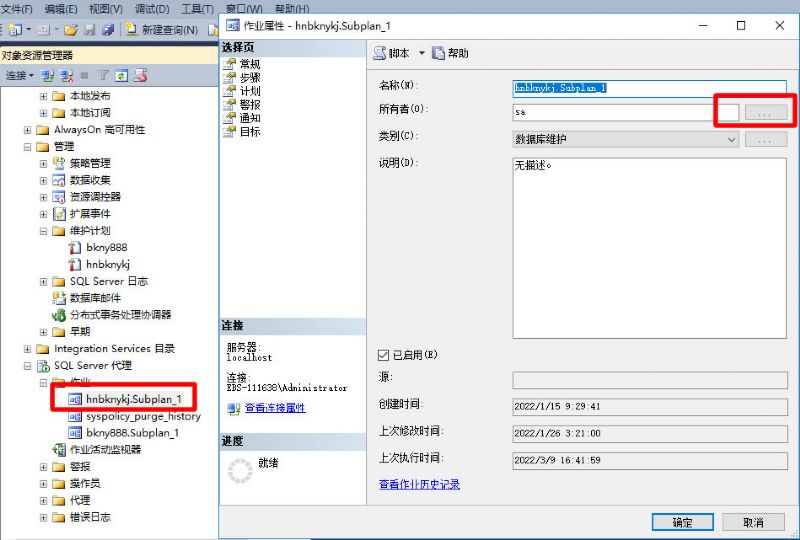Click into the 名称 text field

pos(648,88)
